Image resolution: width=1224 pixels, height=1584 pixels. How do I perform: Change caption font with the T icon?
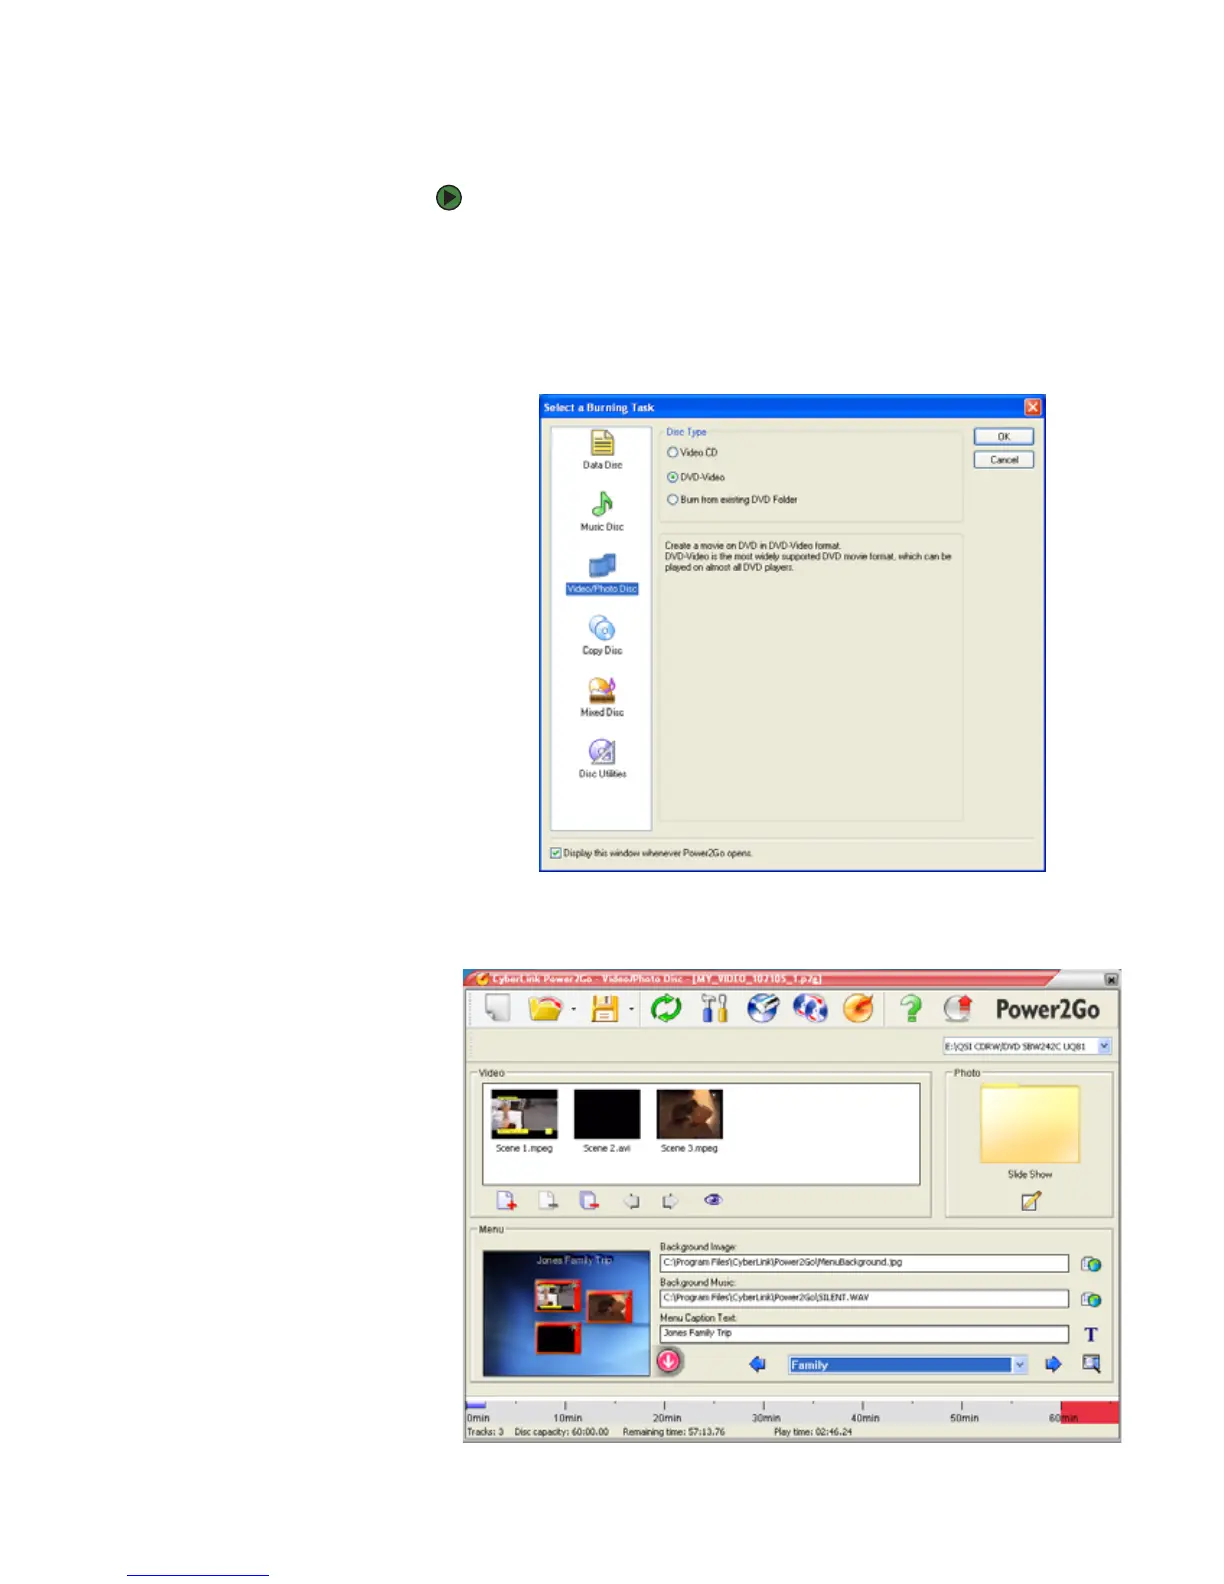click(x=1091, y=1334)
